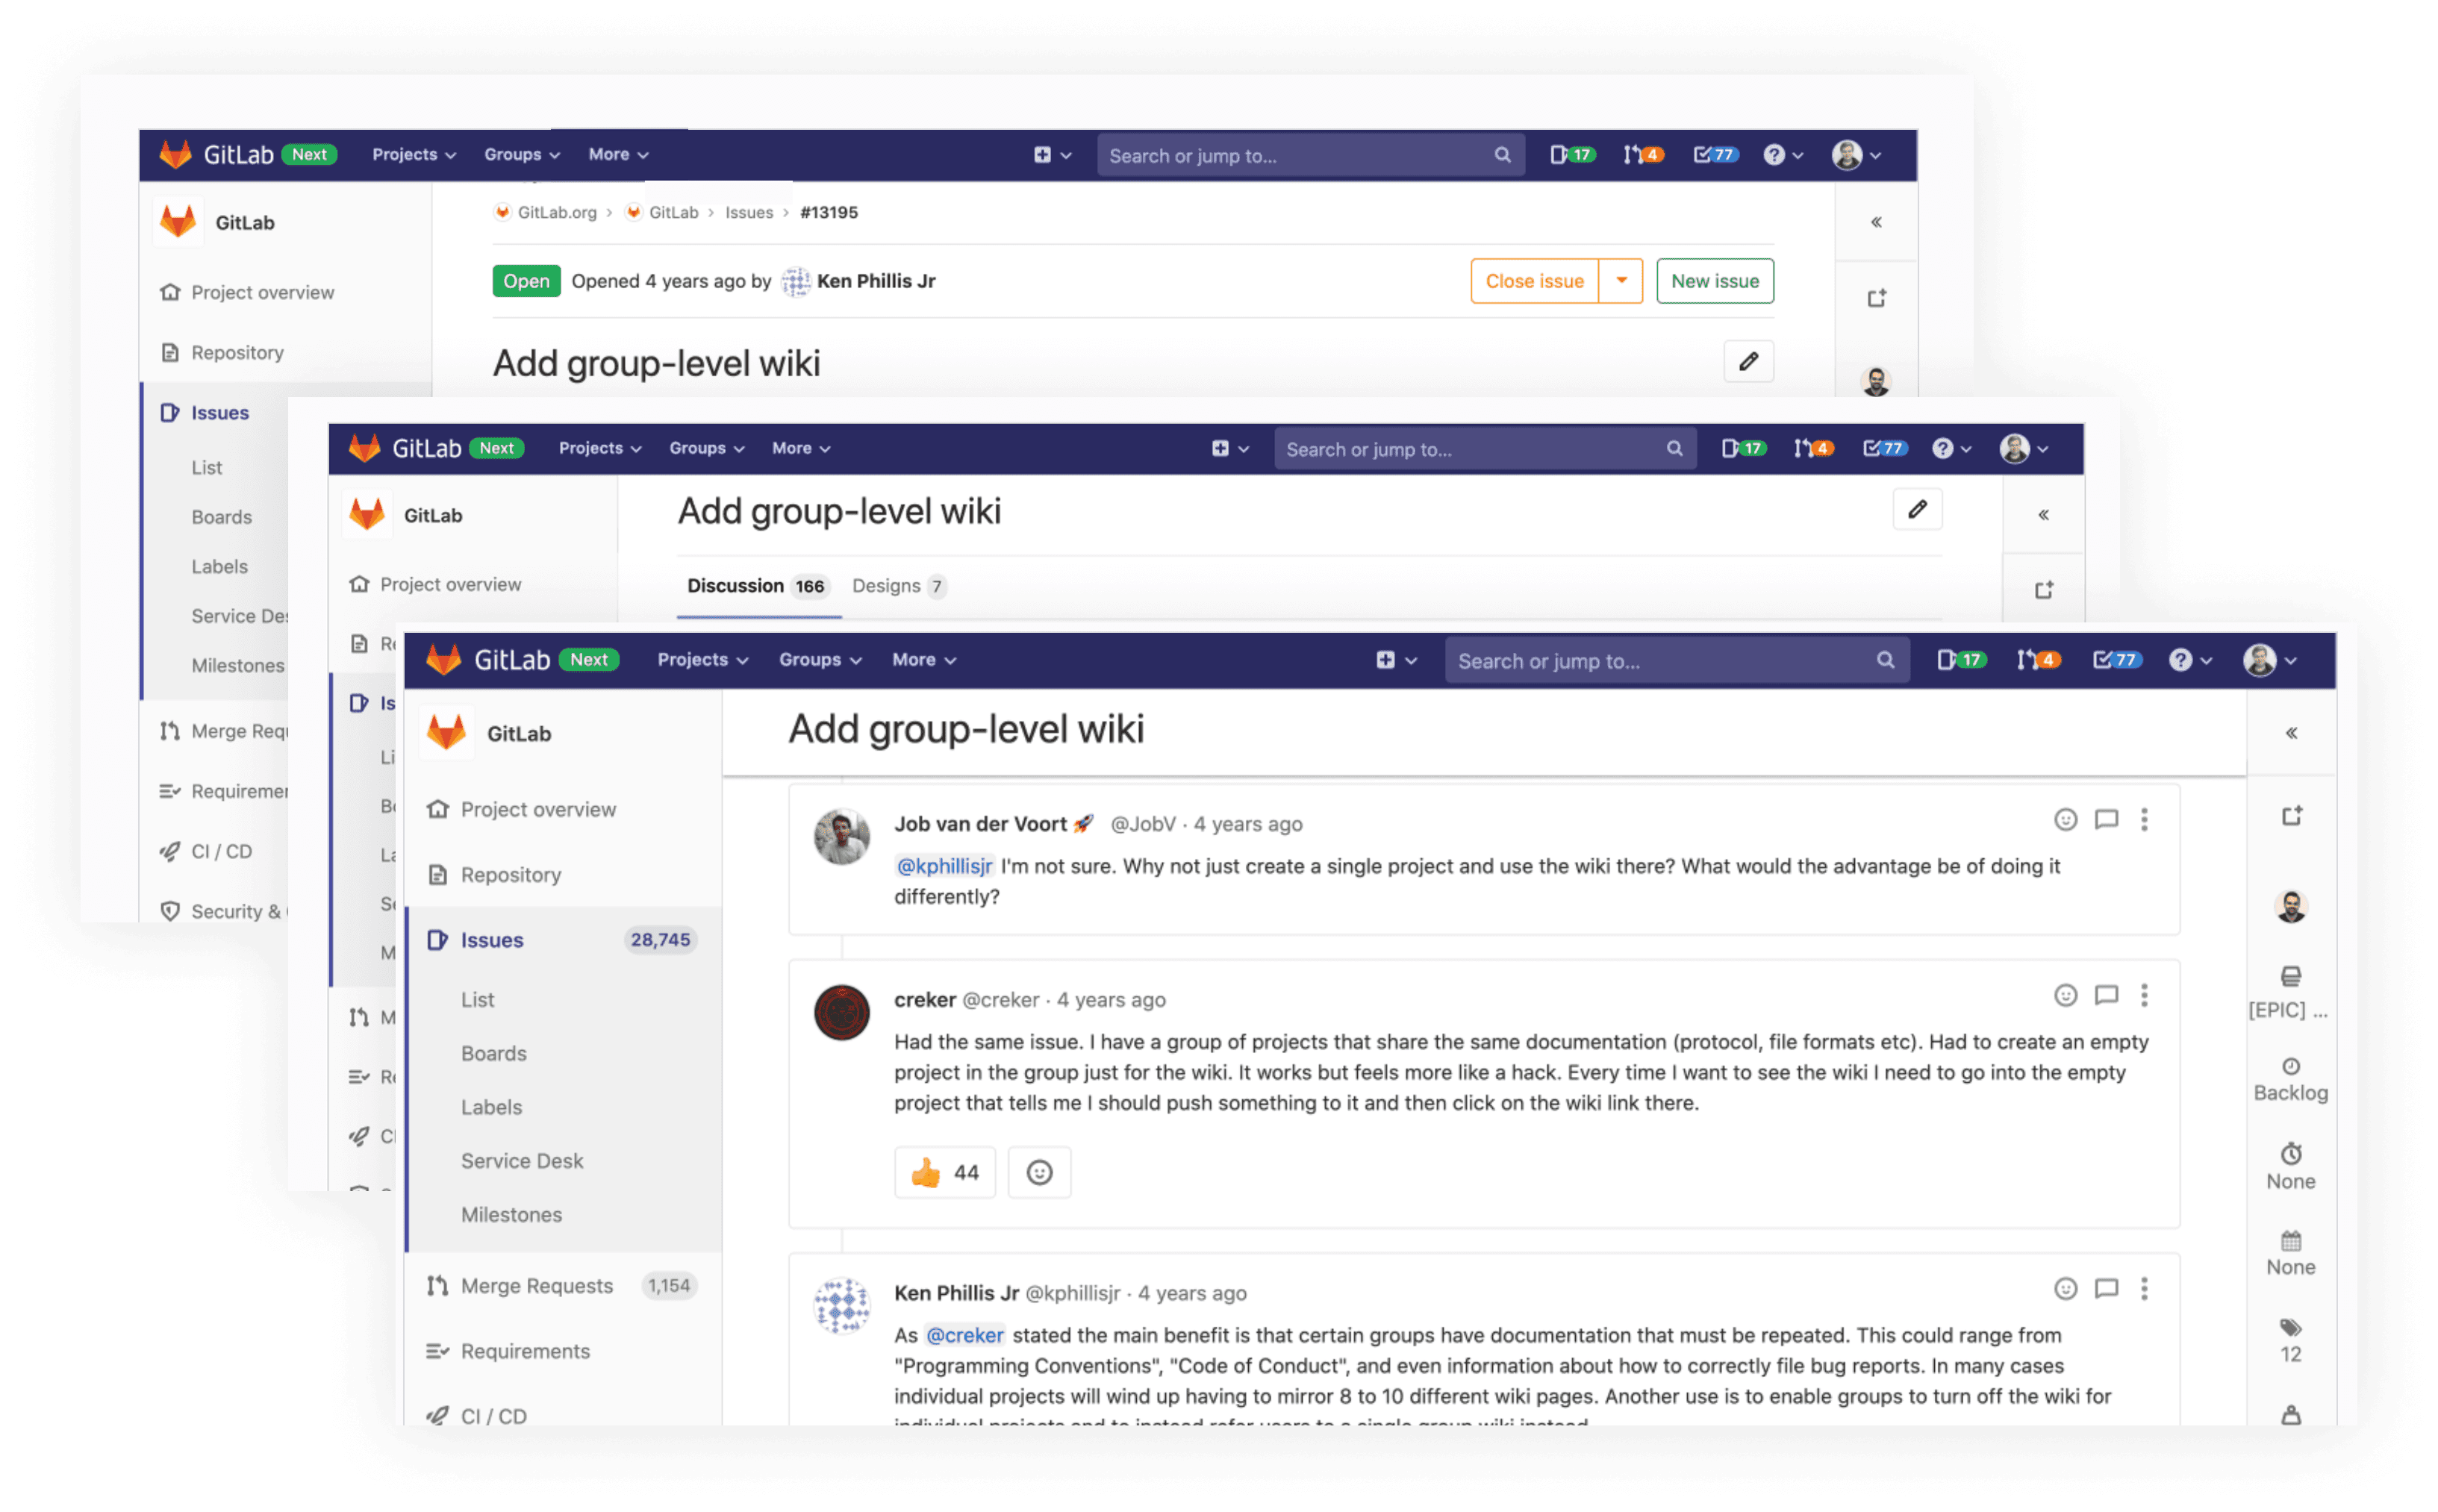Expand the Projects dropdown in front window
The height and width of the screenshot is (1512, 2438).
[702, 660]
